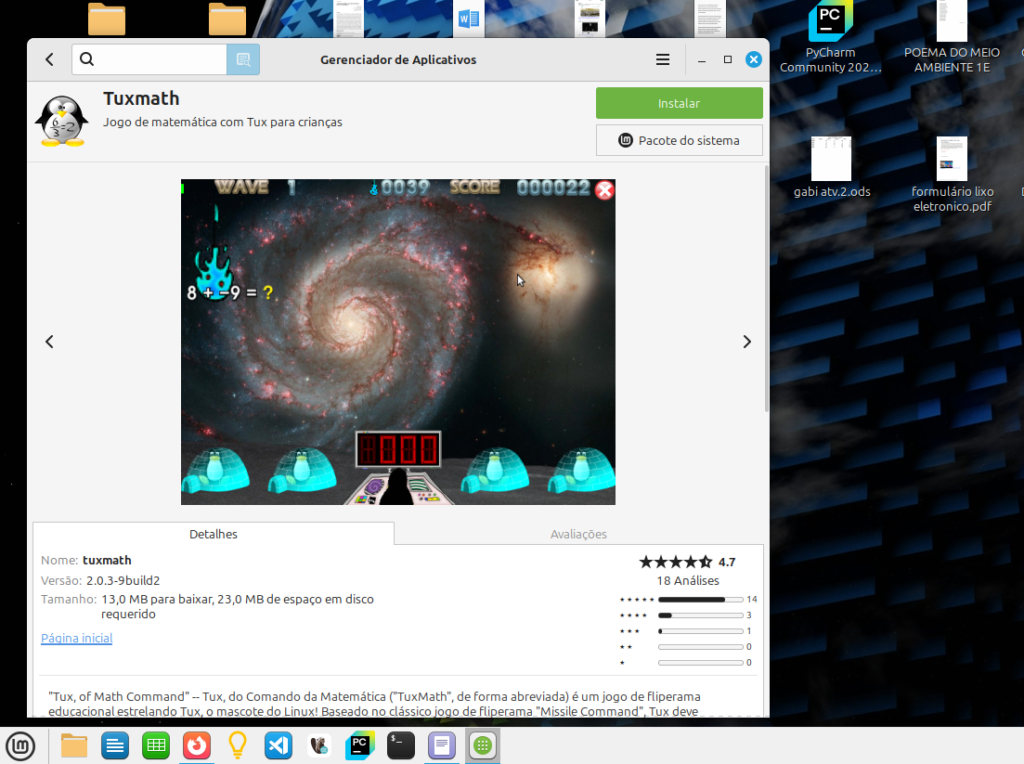Show the next screenshot with right arrow
The width and height of the screenshot is (1024, 764).
point(746,342)
